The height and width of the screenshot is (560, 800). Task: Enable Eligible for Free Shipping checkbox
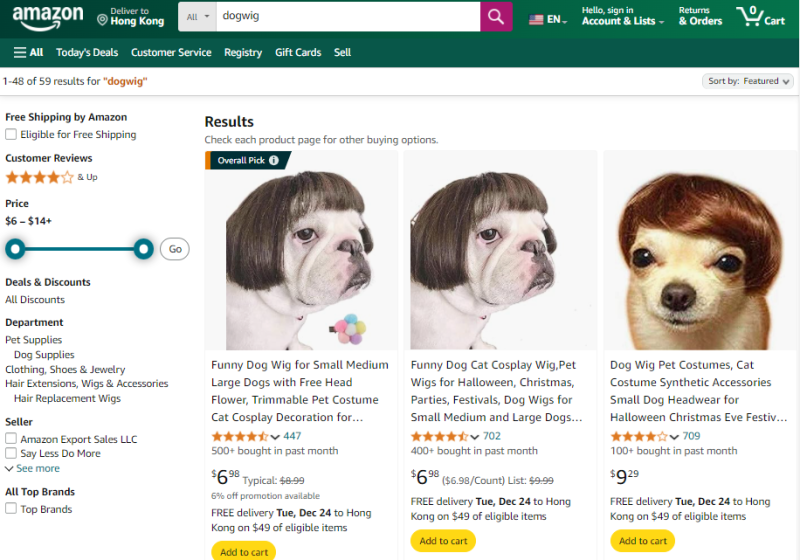pos(11,134)
